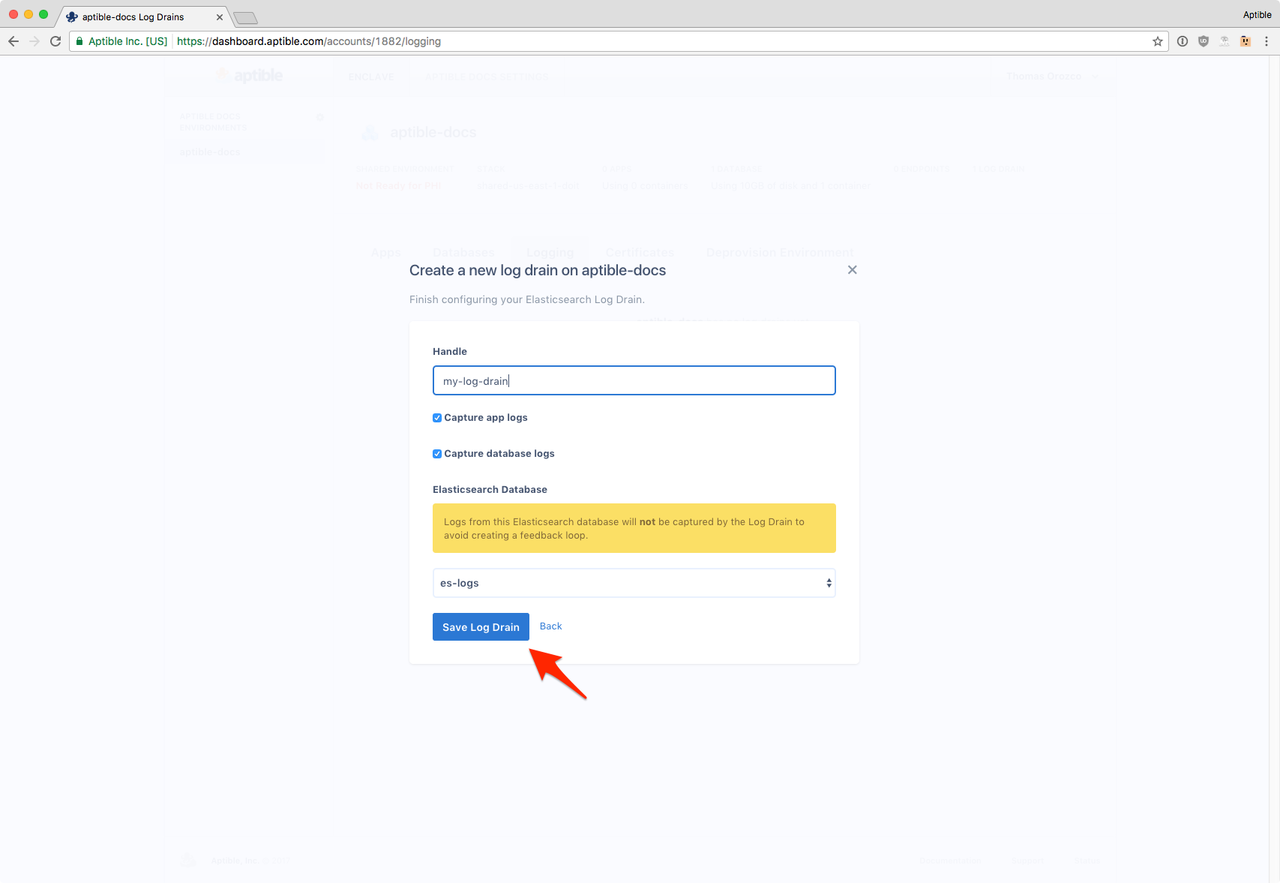
Task: Reload the page in browser toolbar
Action: click(x=55, y=42)
